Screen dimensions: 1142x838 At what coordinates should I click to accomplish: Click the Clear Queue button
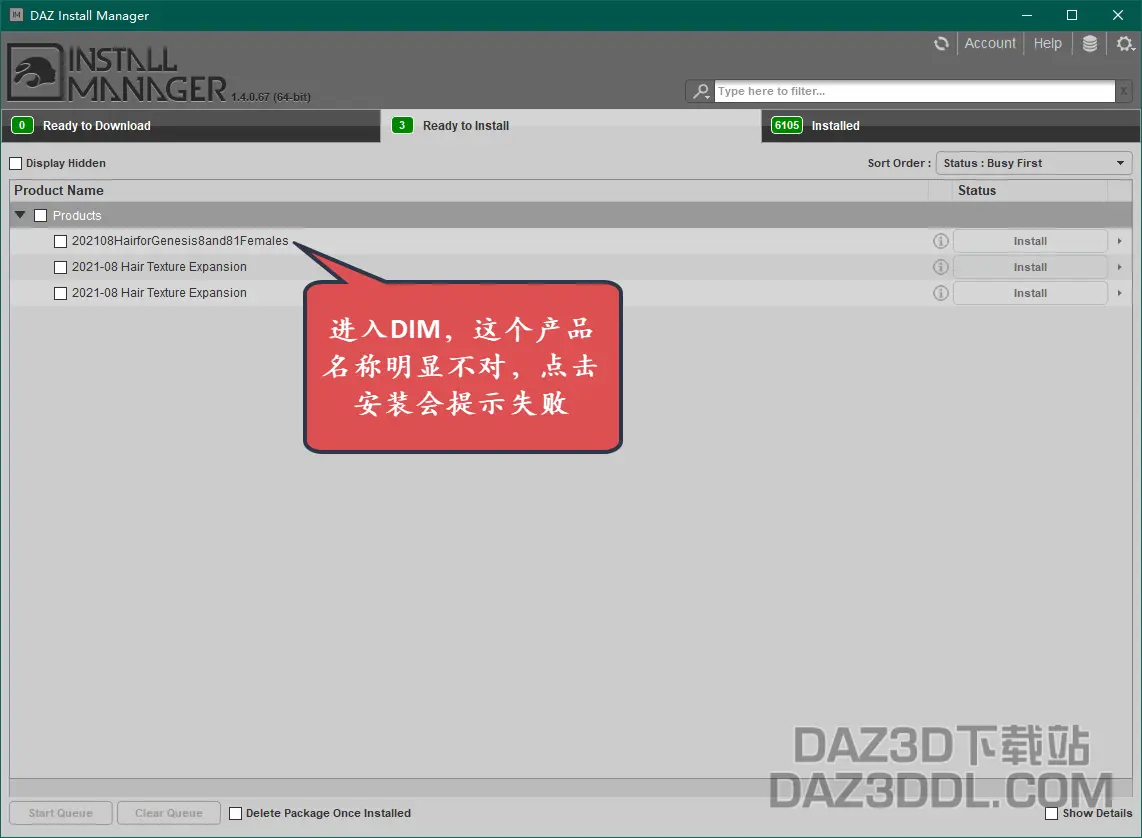pyautogui.click(x=169, y=813)
